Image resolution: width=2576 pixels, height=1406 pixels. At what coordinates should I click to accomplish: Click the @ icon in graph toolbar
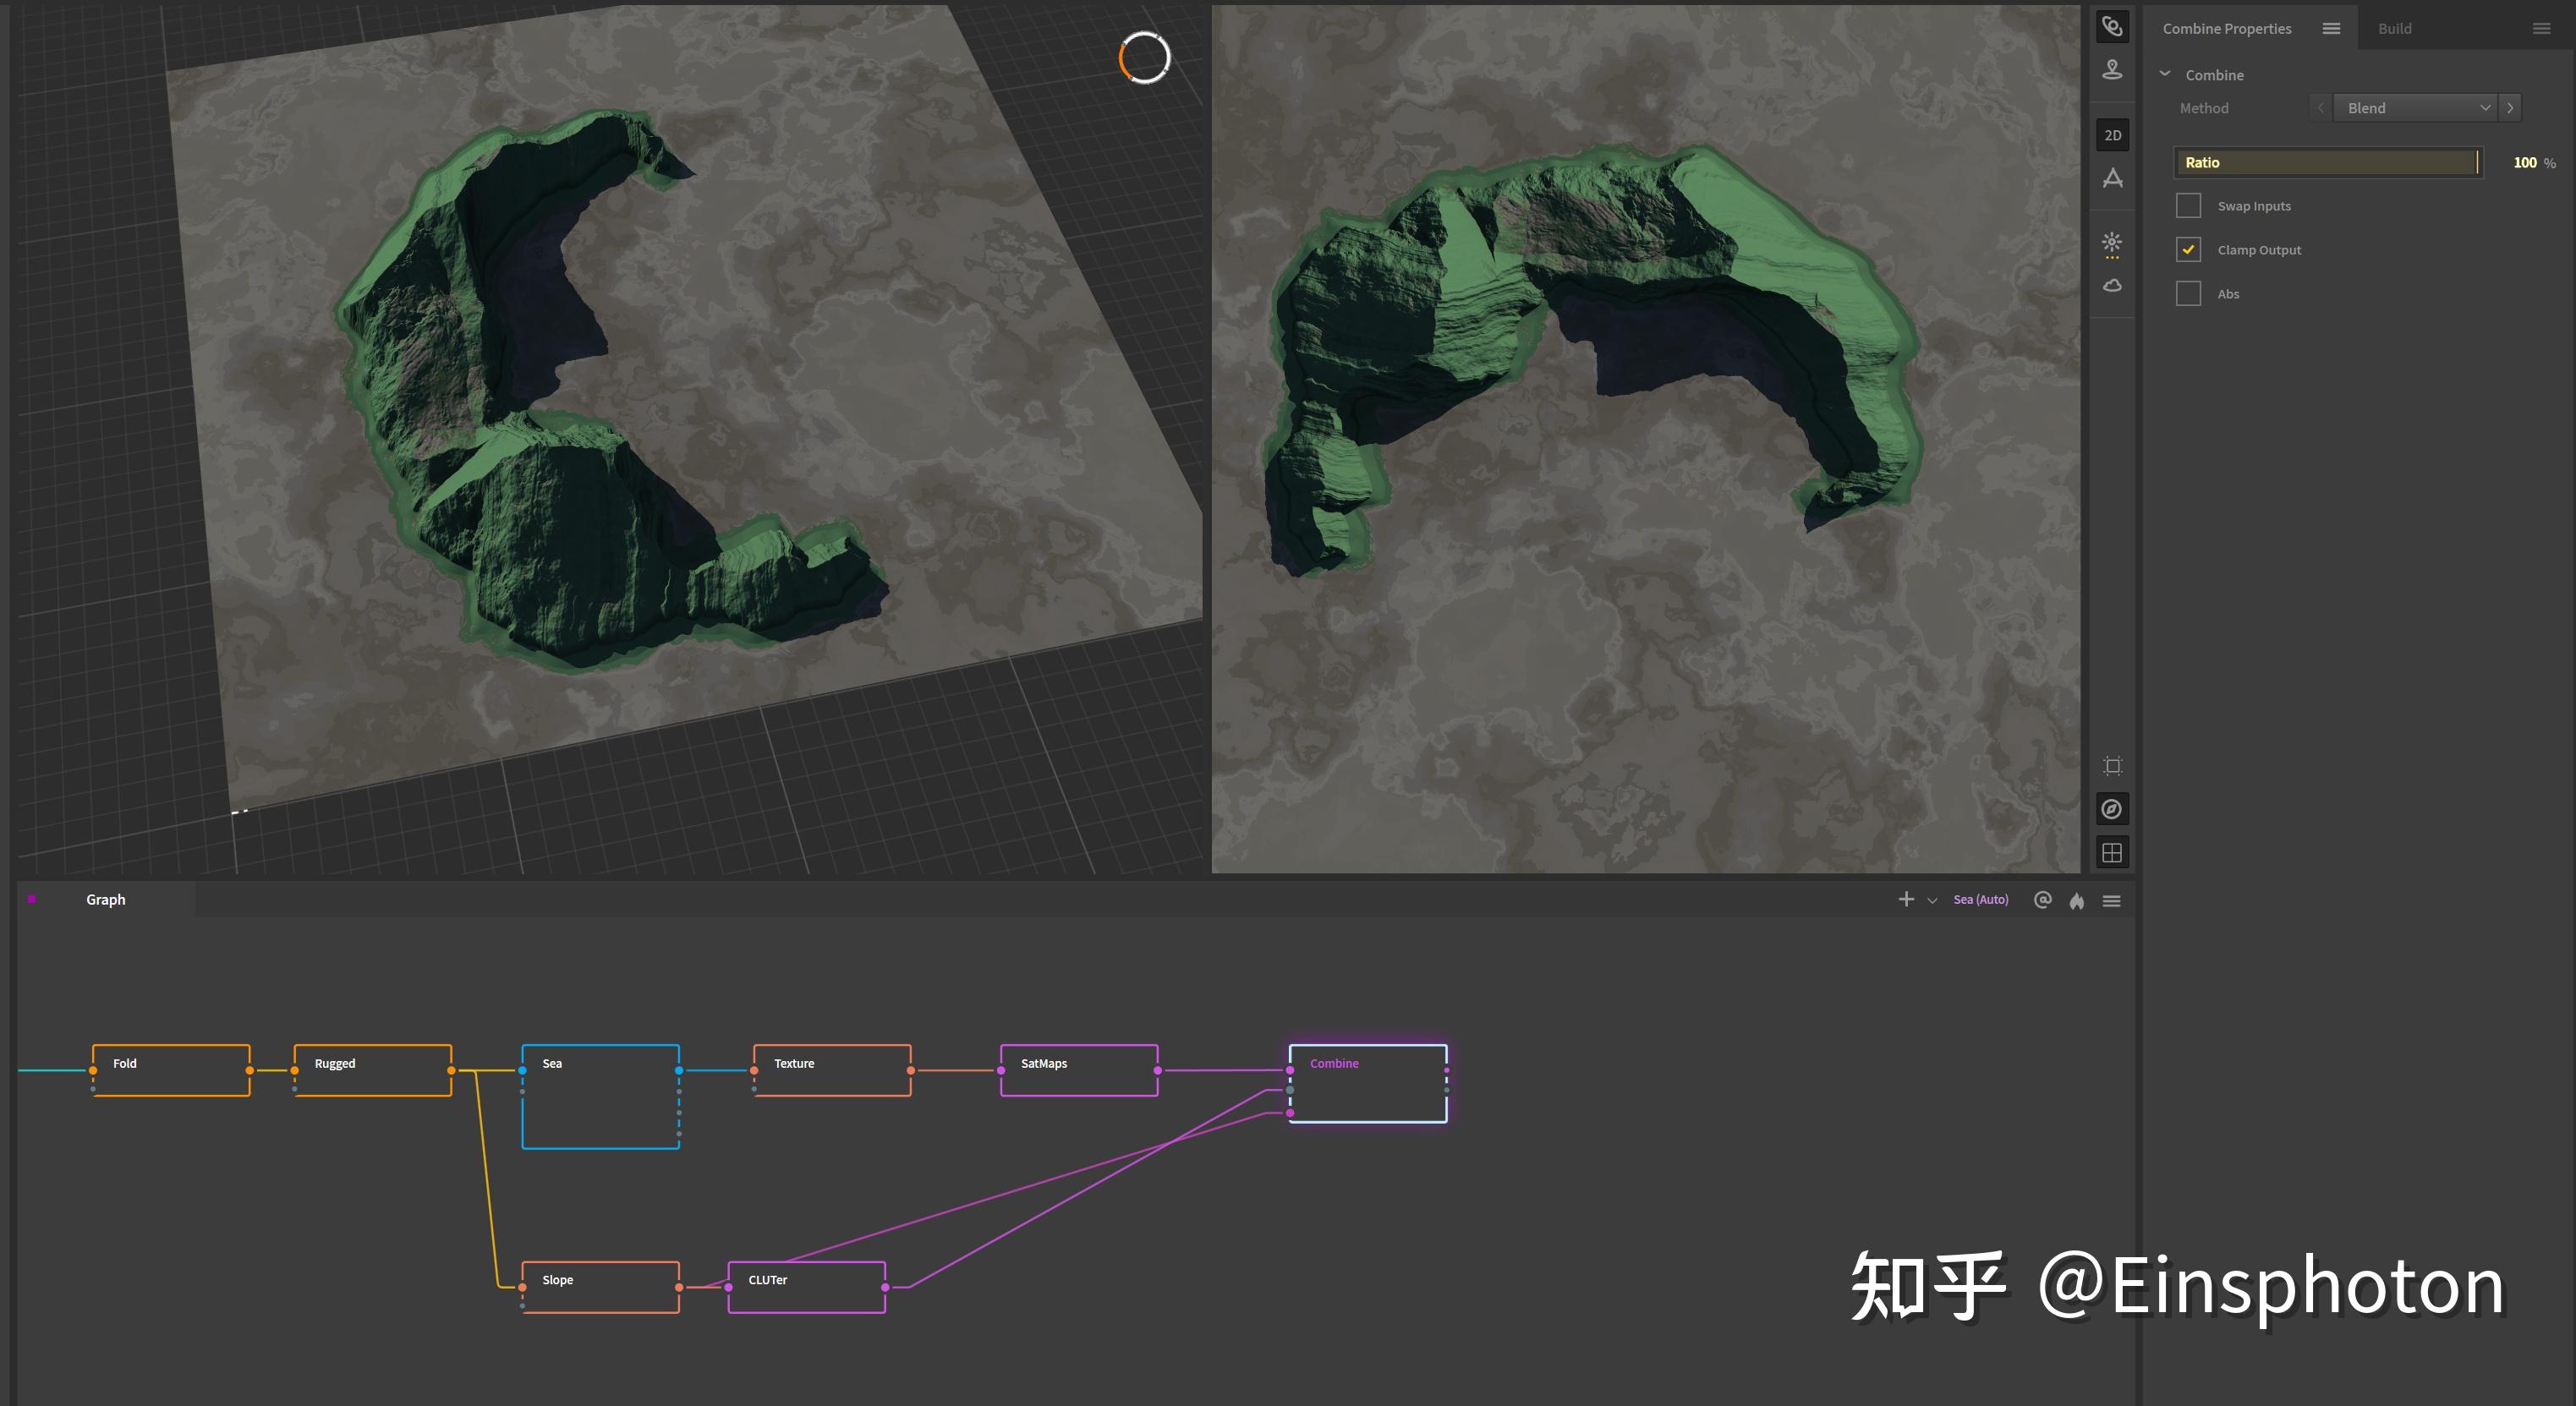(x=2042, y=900)
